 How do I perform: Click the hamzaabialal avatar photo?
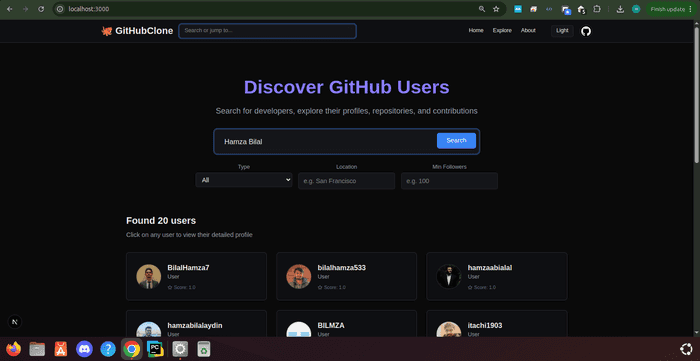point(449,277)
